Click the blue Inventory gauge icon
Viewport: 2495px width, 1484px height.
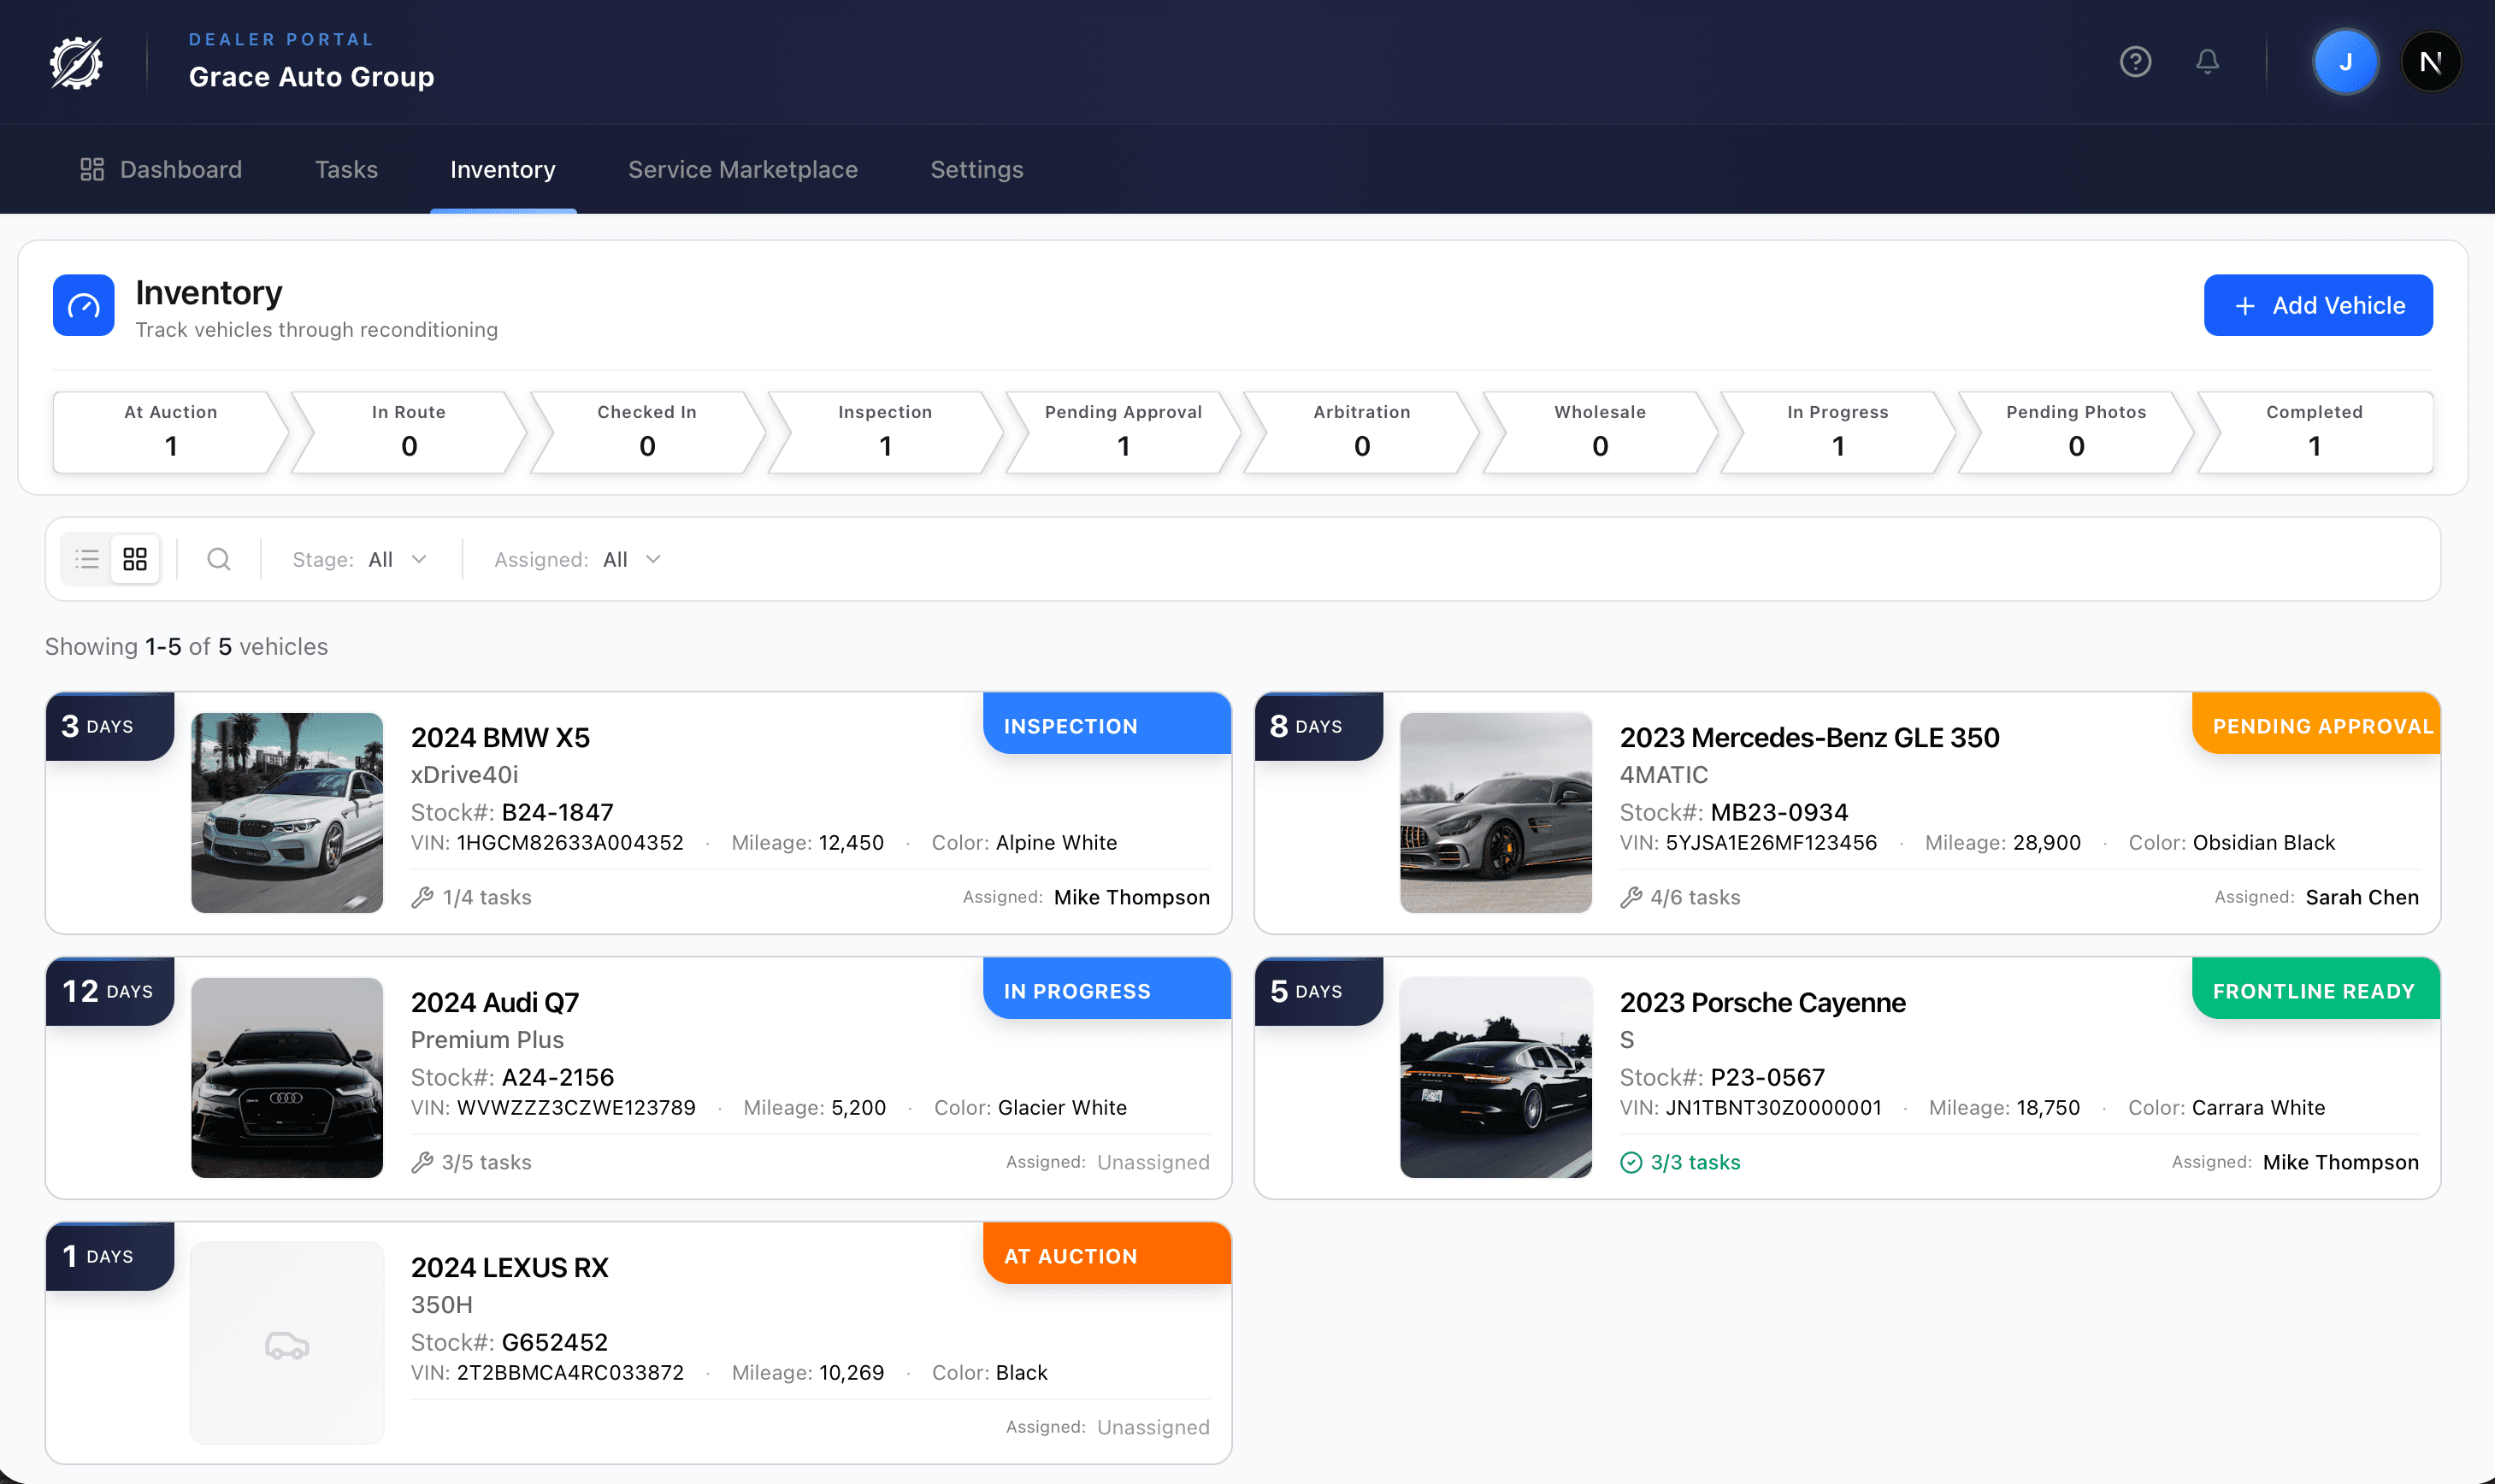[x=84, y=305]
